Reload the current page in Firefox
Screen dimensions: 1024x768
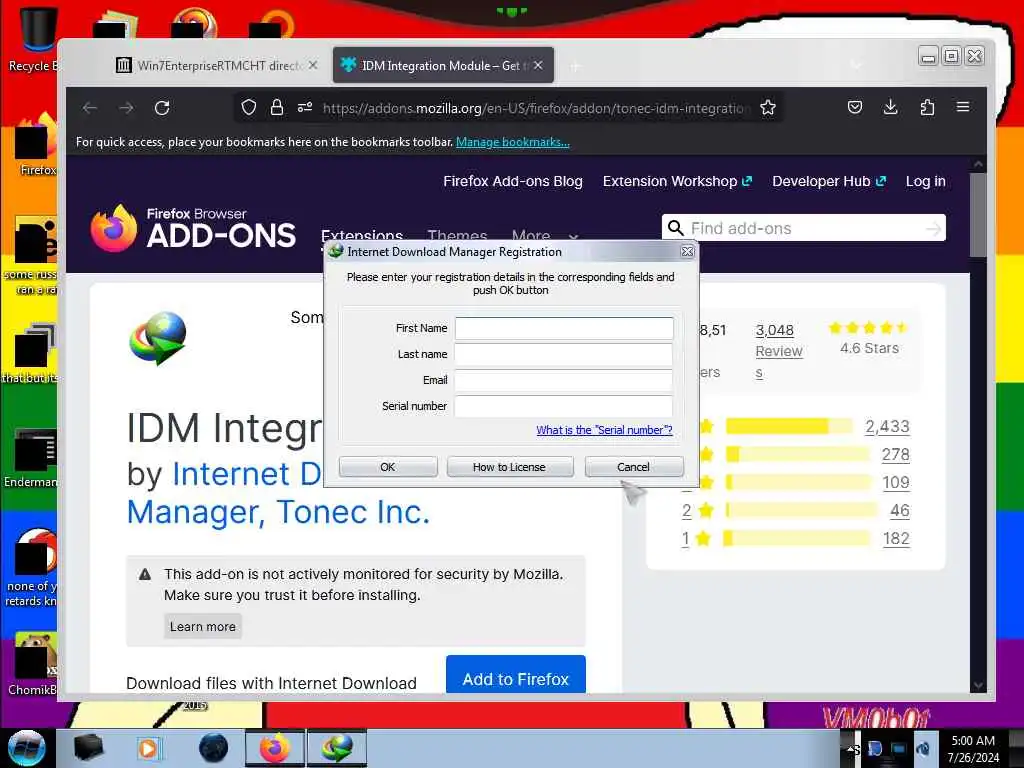tap(162, 108)
